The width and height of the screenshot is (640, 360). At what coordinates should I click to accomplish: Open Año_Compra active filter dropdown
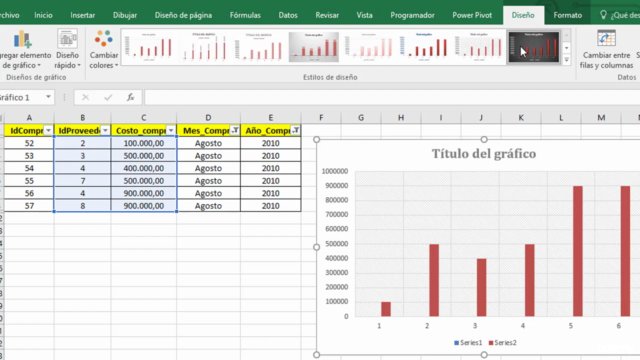point(296,130)
